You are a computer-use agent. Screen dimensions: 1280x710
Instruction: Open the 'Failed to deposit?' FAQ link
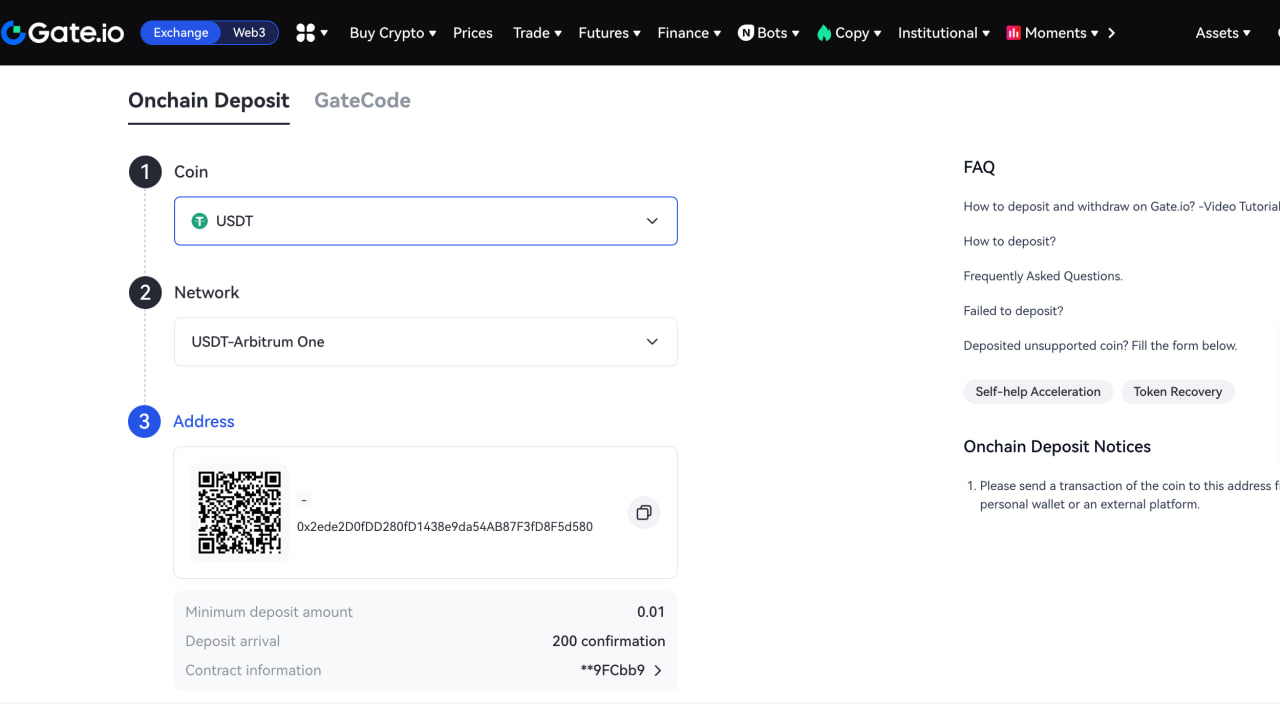pos(1013,311)
